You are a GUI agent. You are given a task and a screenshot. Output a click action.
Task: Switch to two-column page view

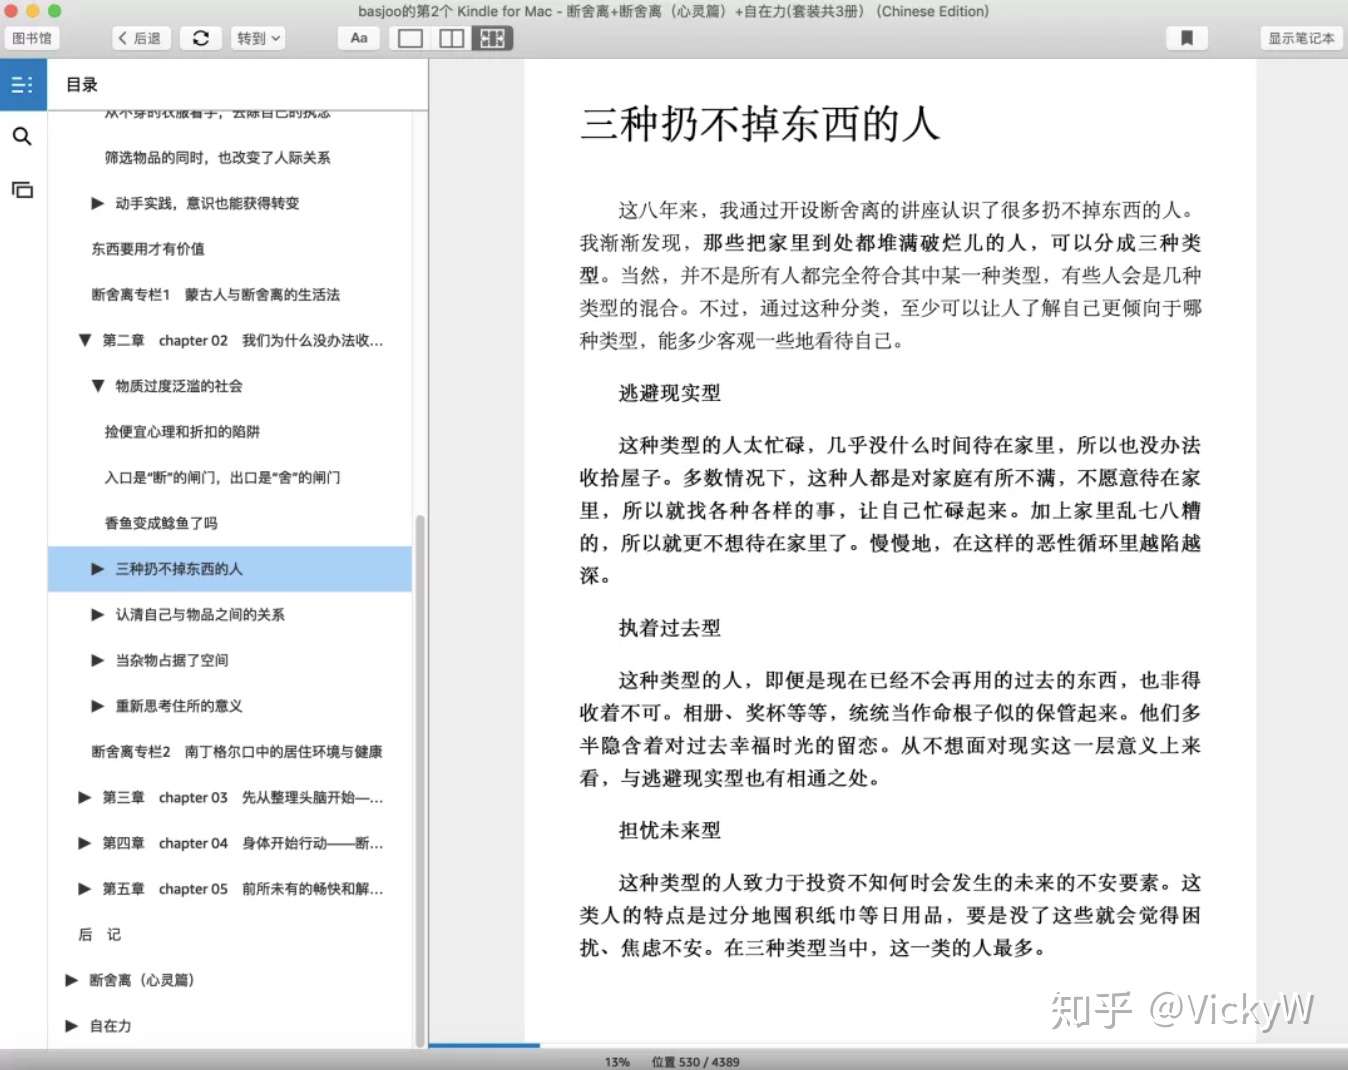452,38
